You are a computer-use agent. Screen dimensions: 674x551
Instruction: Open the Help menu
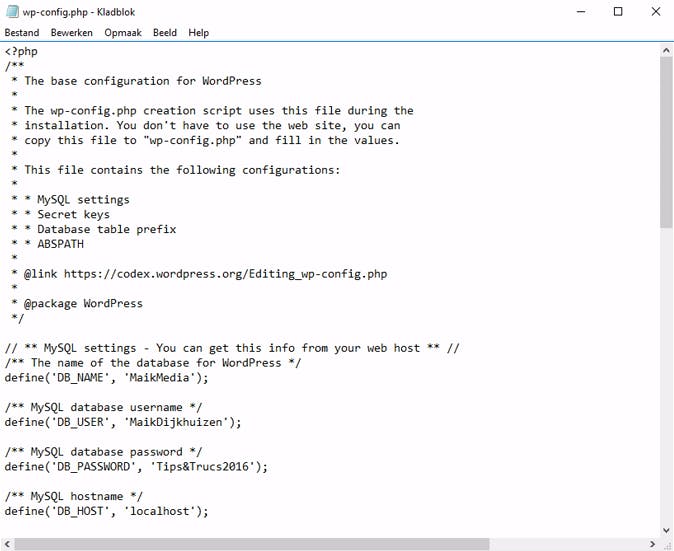(x=199, y=32)
